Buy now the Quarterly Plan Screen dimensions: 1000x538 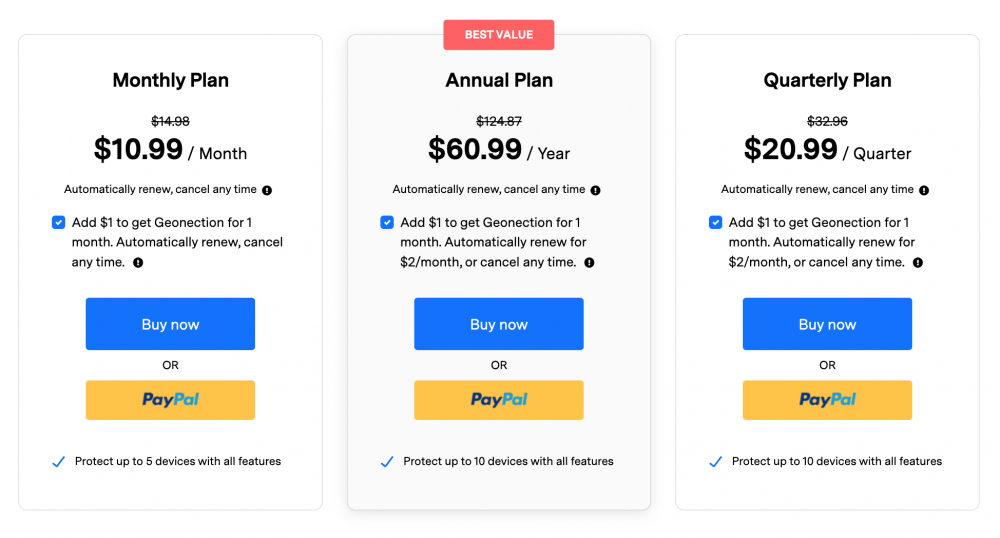coord(827,324)
